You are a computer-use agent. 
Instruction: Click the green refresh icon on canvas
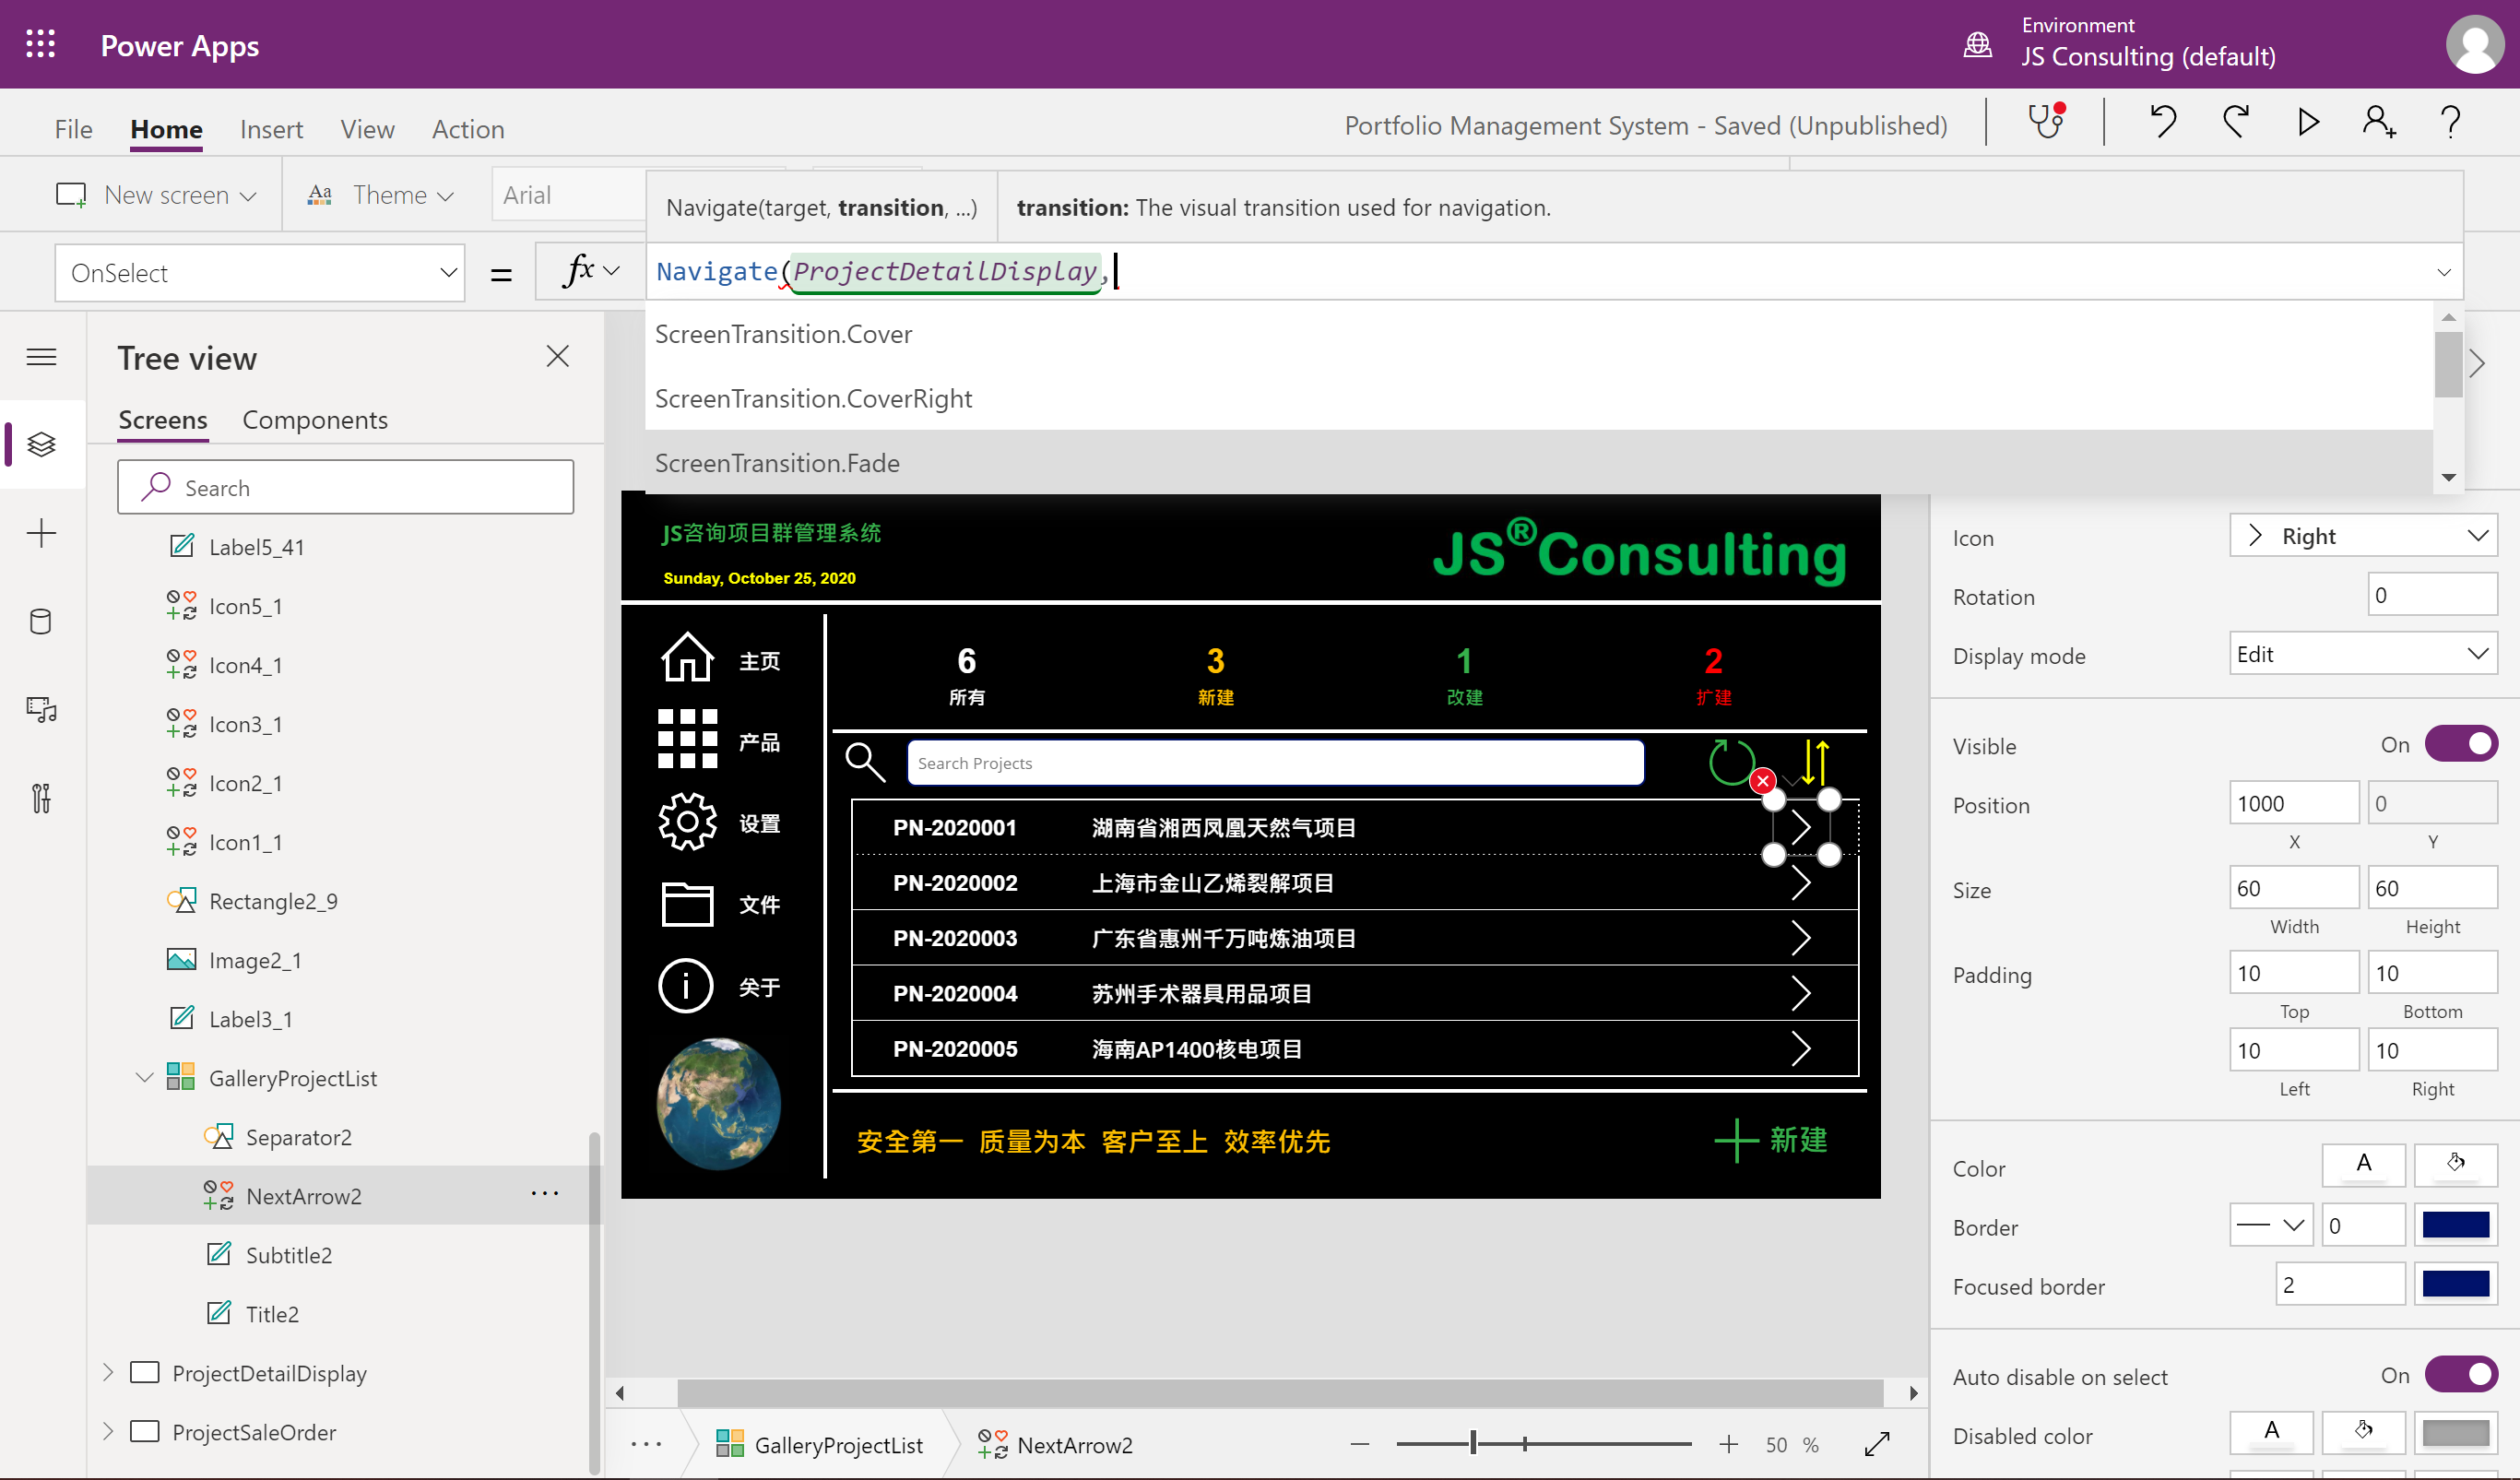[x=1731, y=762]
